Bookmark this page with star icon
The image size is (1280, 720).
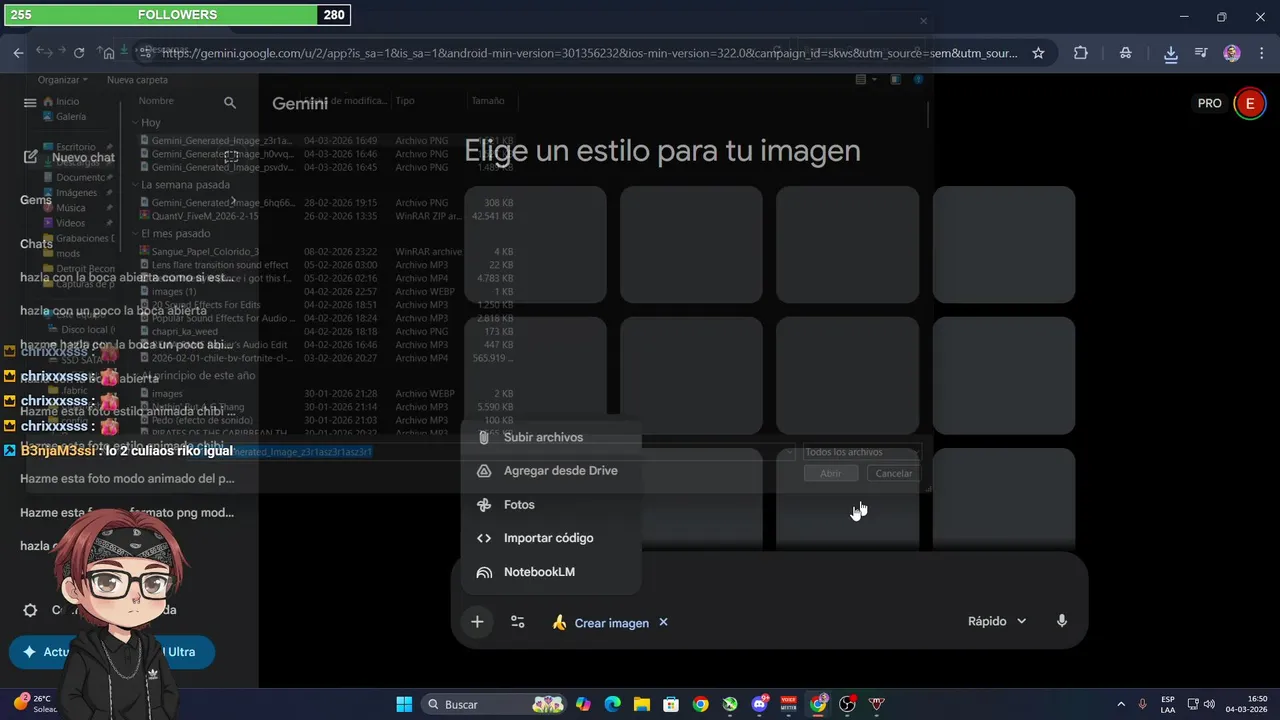pyautogui.click(x=1038, y=53)
